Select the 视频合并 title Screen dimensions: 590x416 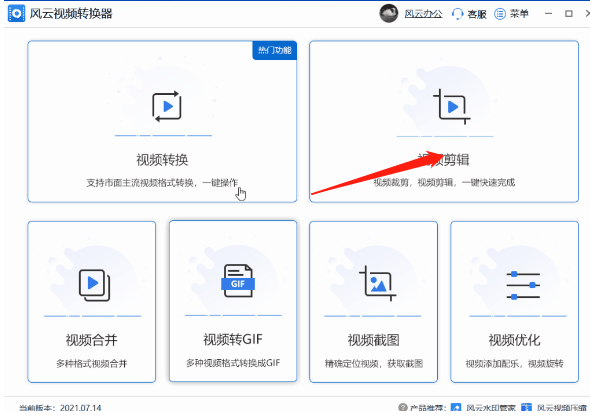[x=92, y=340]
